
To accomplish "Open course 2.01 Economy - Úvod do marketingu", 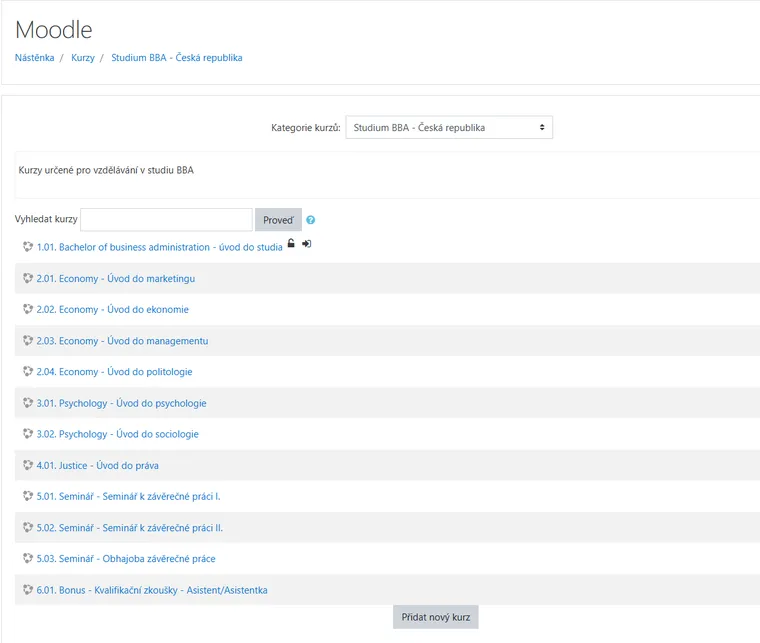I will point(116,279).
